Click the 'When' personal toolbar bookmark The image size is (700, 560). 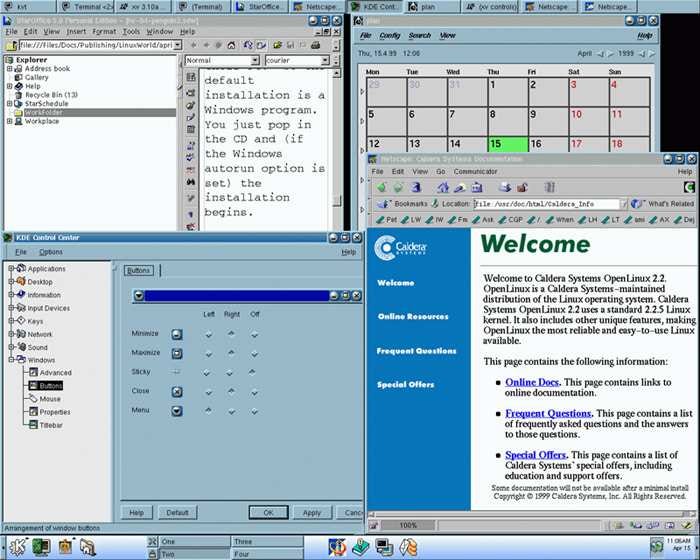(x=560, y=219)
